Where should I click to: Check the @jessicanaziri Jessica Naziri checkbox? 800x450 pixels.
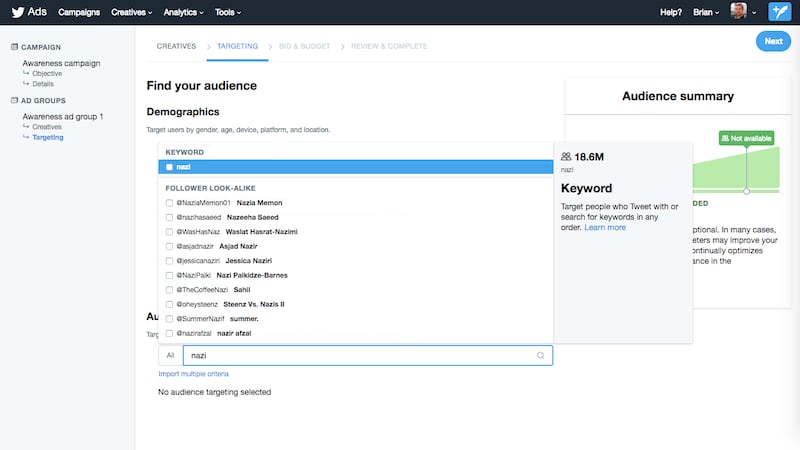click(x=169, y=261)
